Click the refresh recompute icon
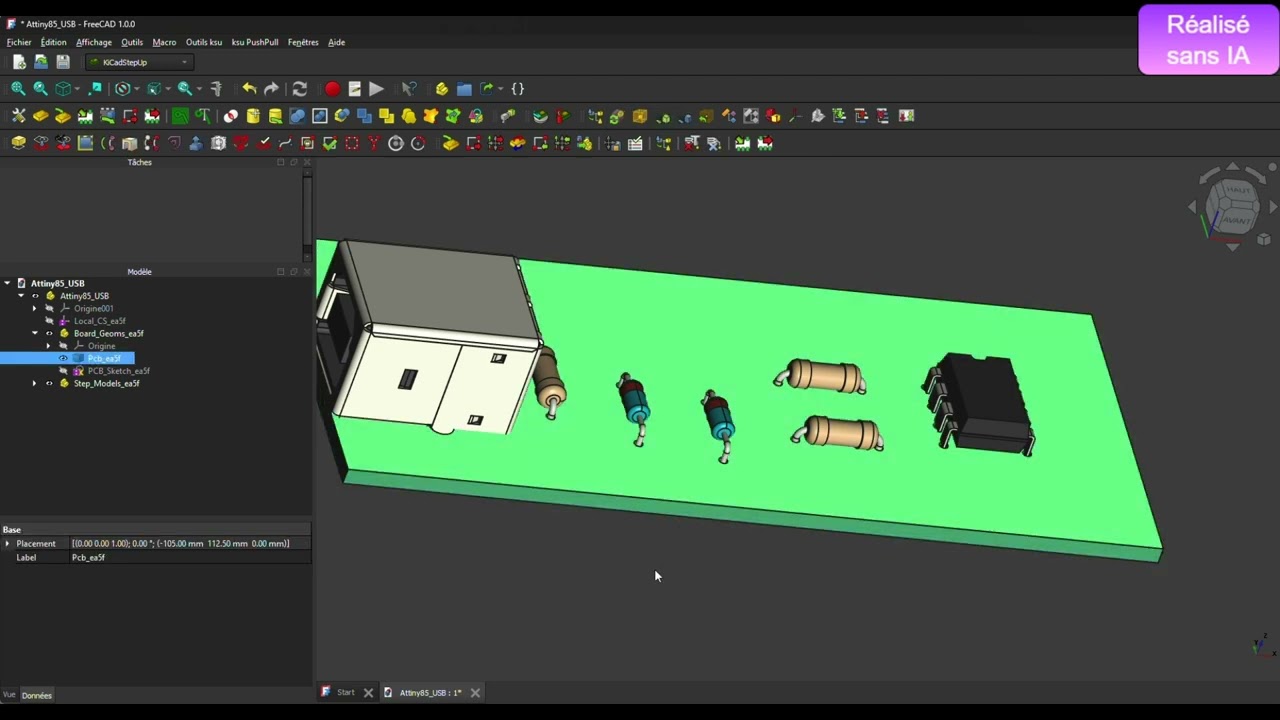This screenshot has width=1280, height=720. point(299,89)
